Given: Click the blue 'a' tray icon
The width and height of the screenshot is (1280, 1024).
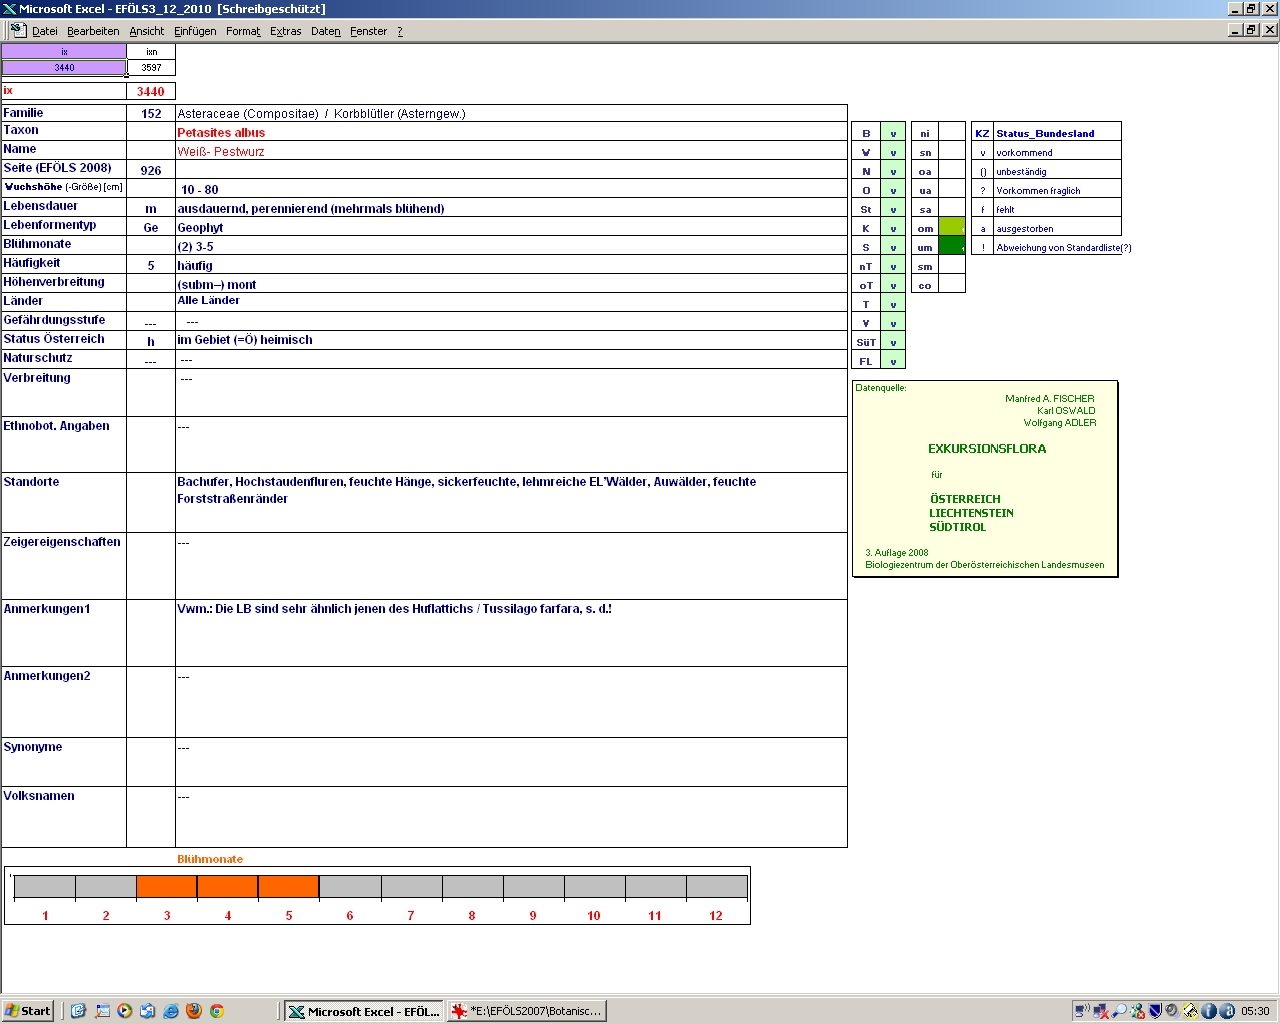Looking at the screenshot, I should 1226,1011.
